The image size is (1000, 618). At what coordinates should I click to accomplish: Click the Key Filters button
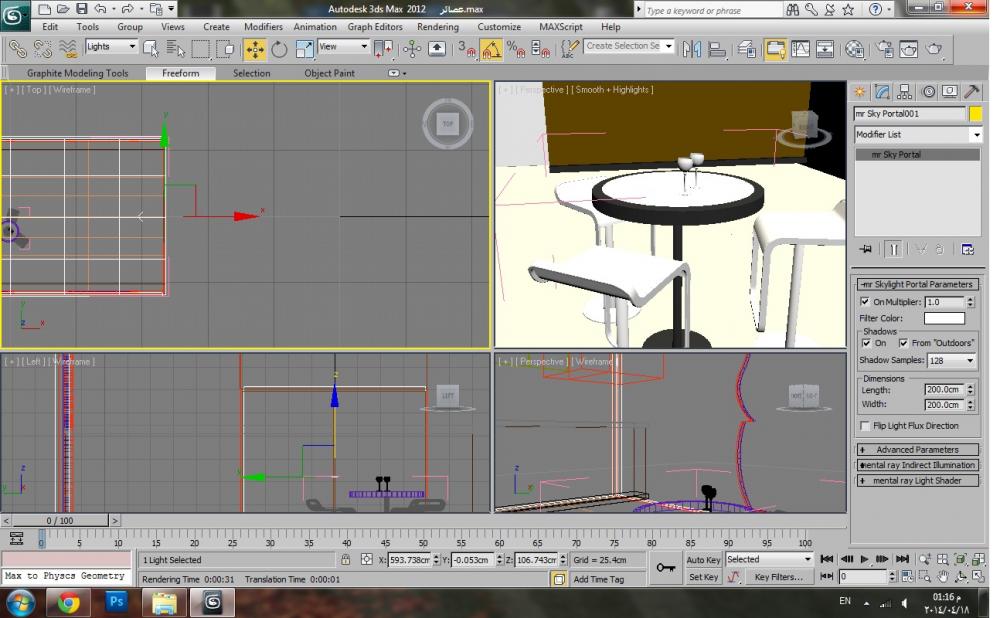coord(778,577)
